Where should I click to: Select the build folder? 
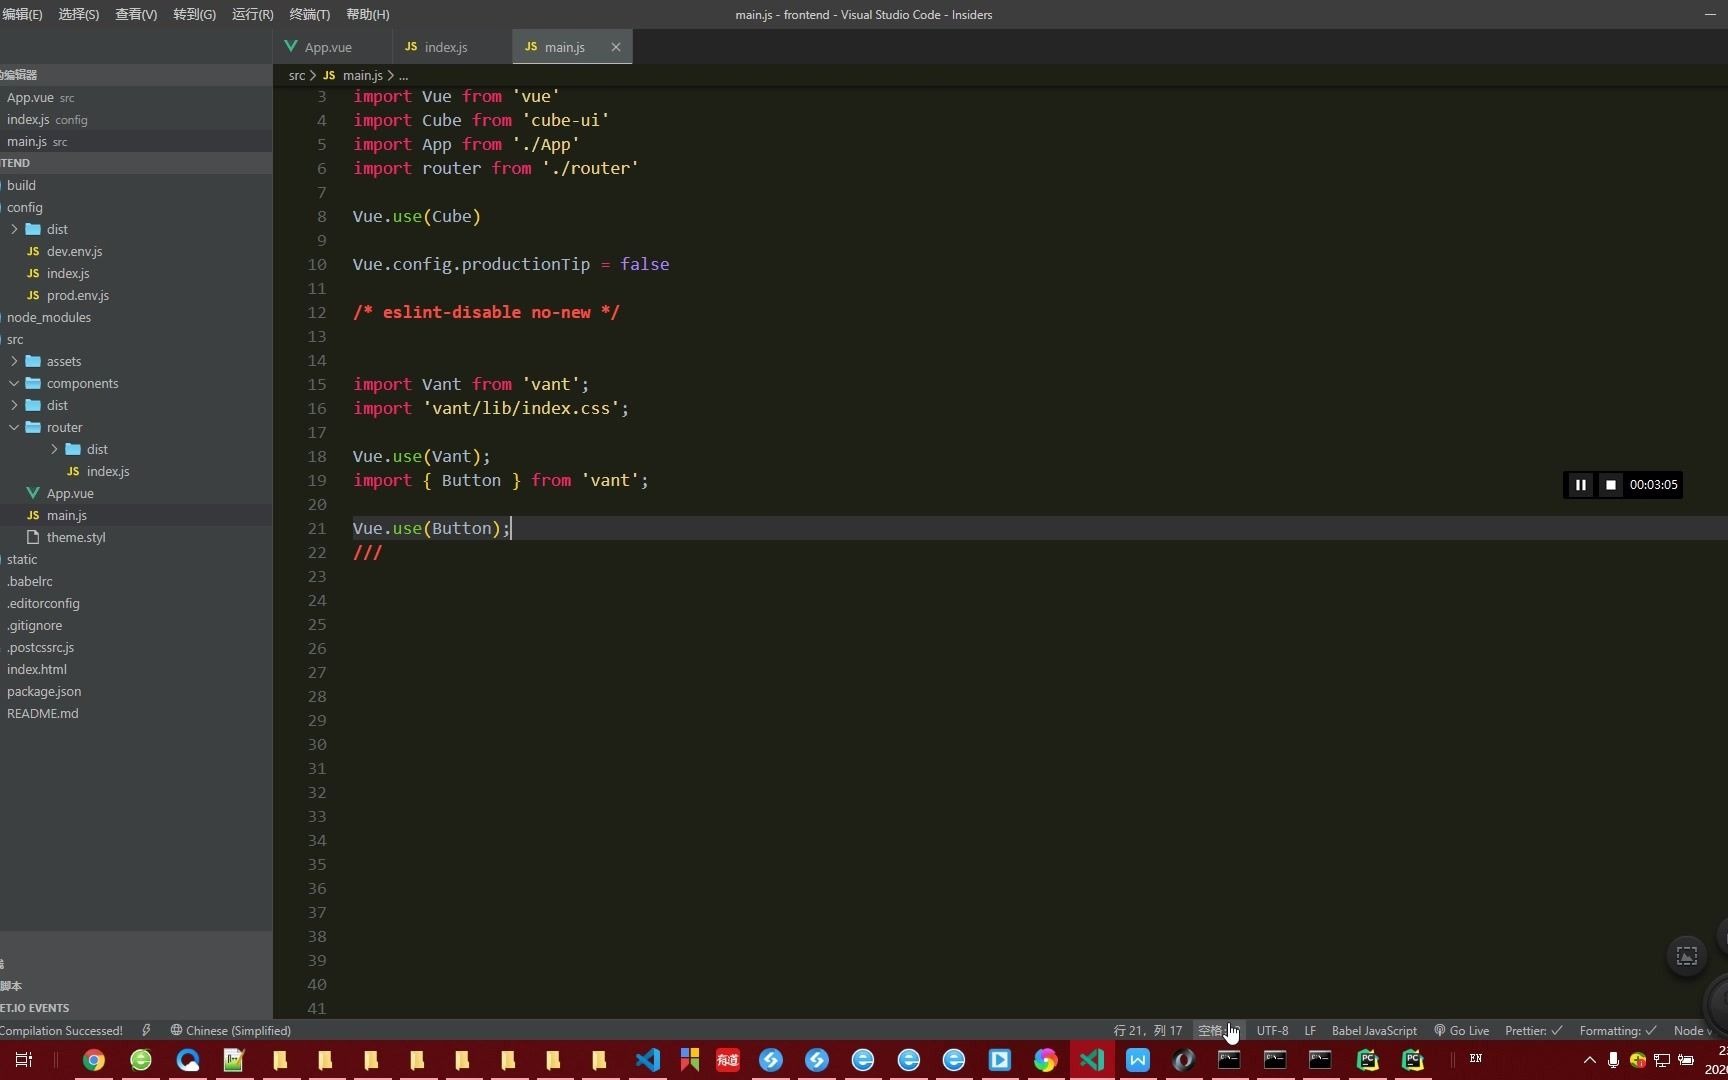21,185
